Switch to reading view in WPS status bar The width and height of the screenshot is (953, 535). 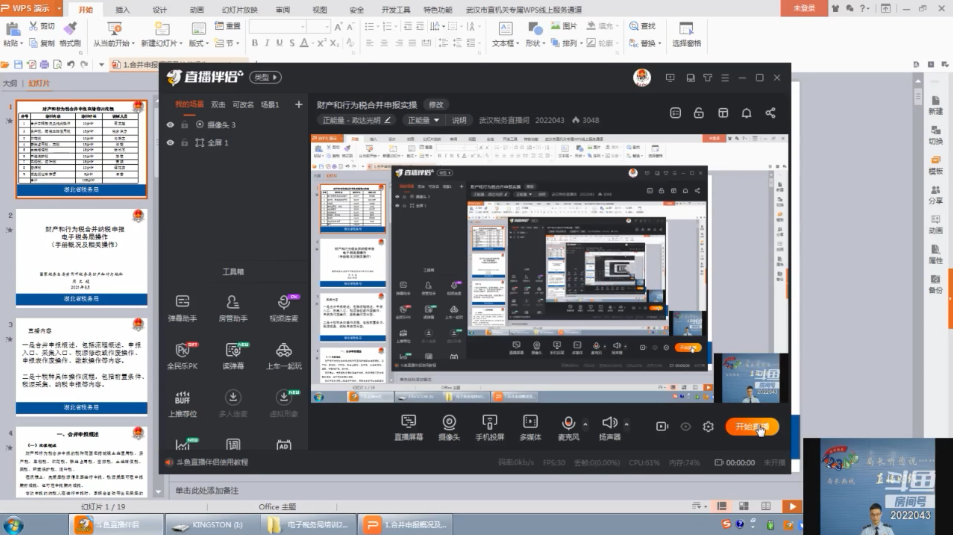tap(766, 506)
